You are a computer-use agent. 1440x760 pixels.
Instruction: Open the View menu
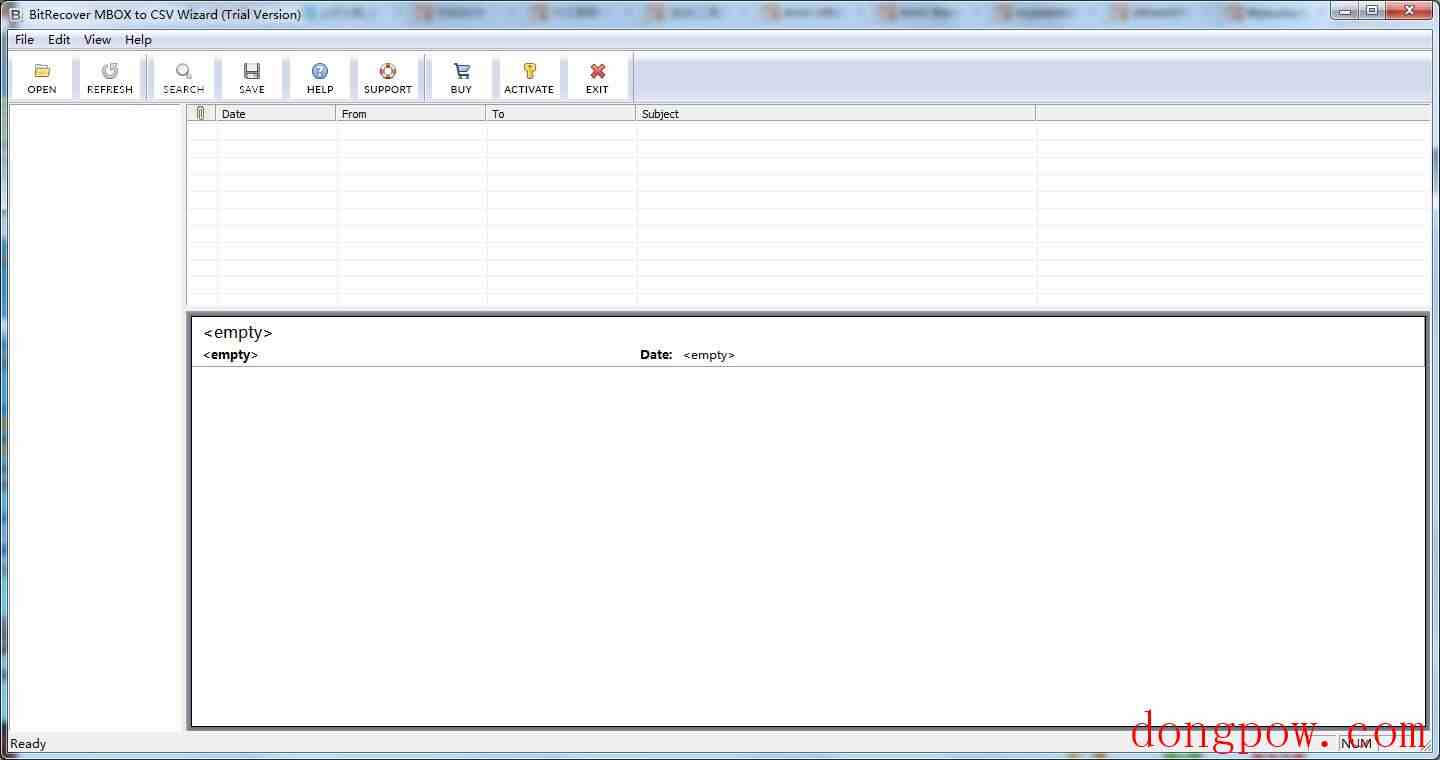click(x=97, y=40)
